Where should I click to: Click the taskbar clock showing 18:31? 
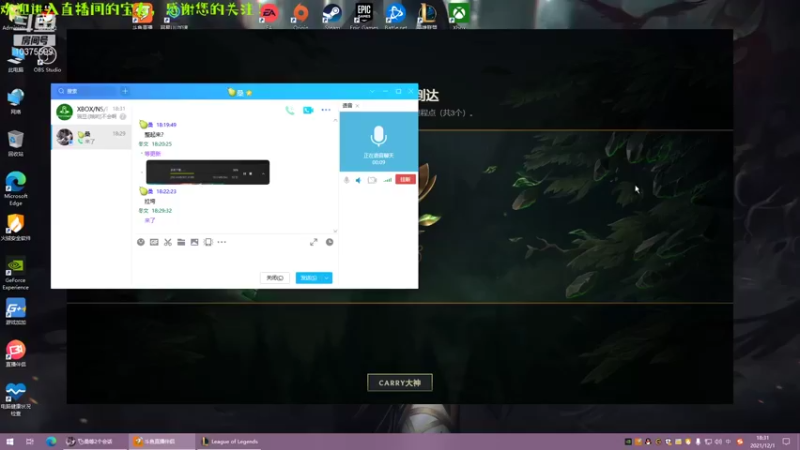[x=762, y=441]
